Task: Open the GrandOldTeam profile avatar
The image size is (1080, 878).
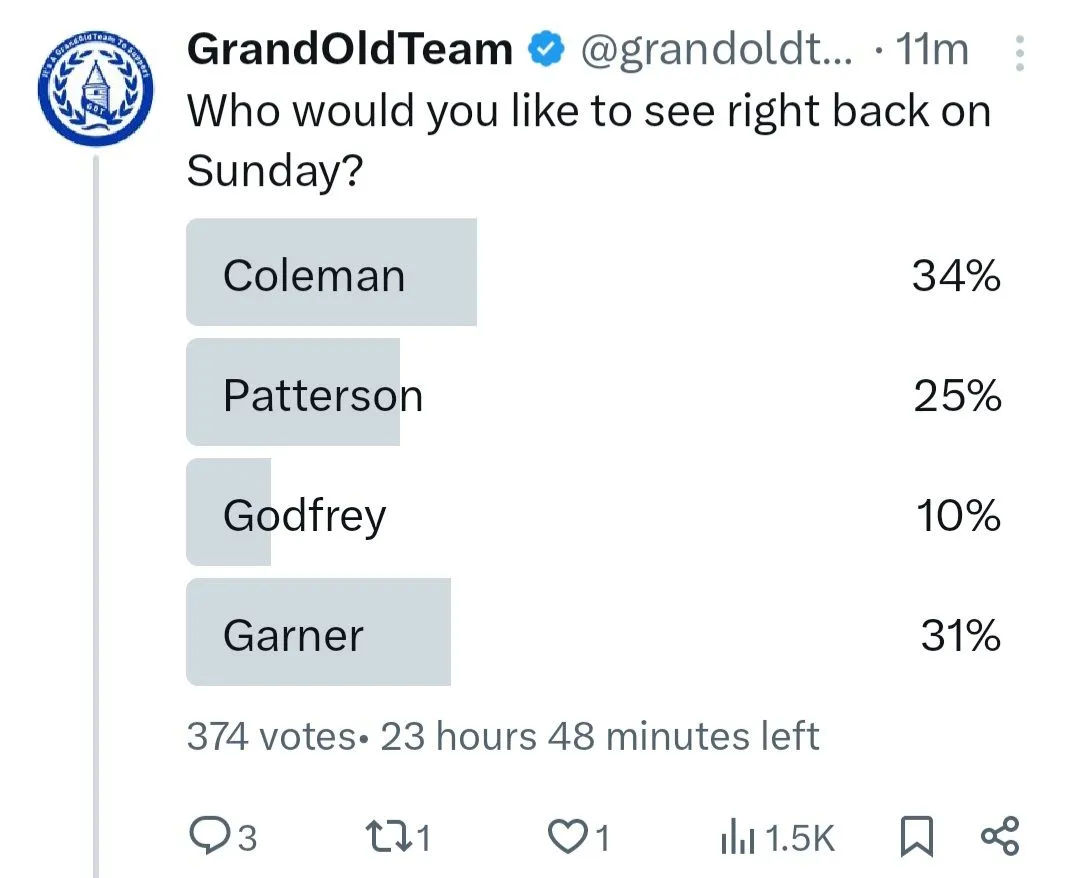Action: coord(96,91)
